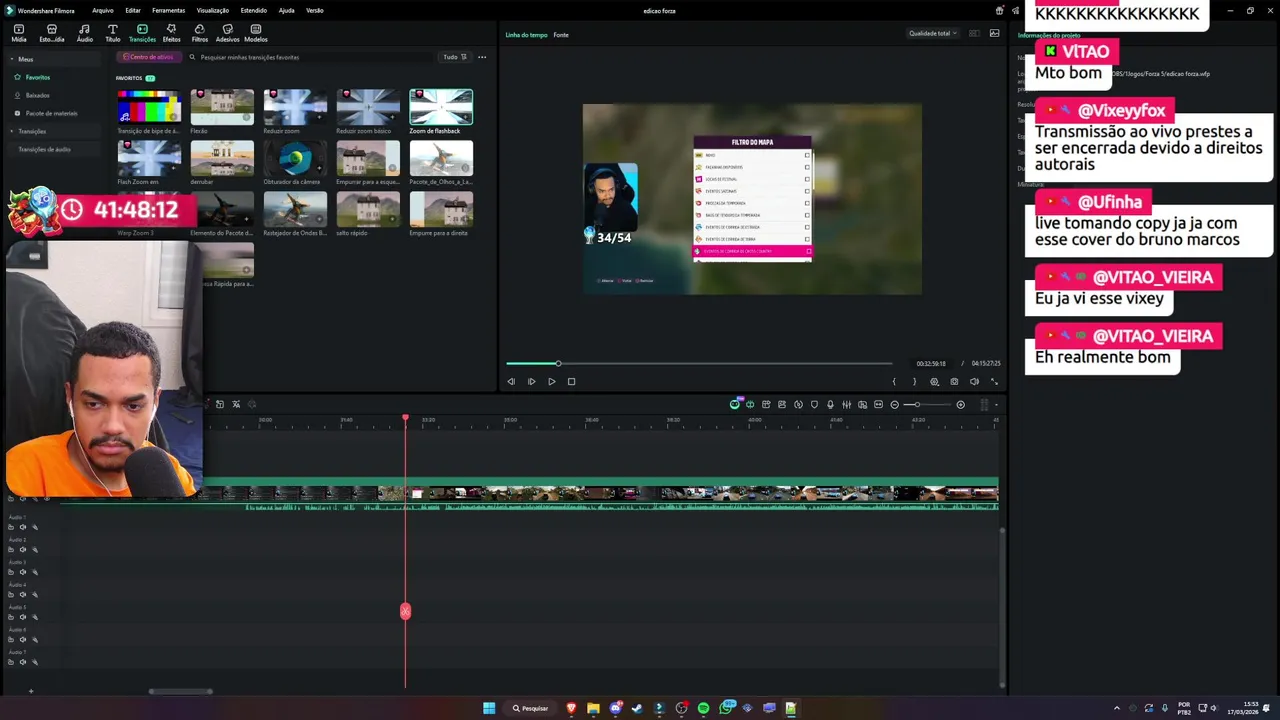1280x720 pixels.
Task: Open the Ajuda menu
Action: 287,10
